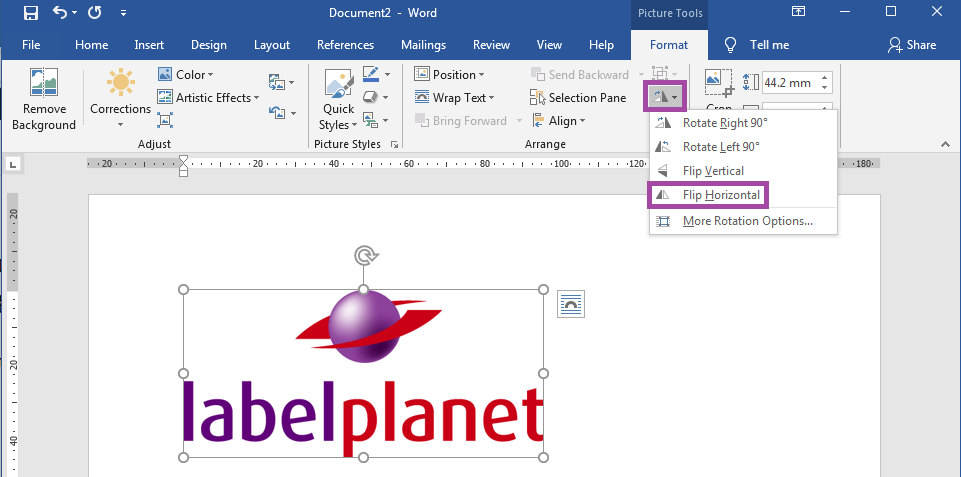The width and height of the screenshot is (961, 477).
Task: Click the Selection Pane button
Action: [578, 97]
